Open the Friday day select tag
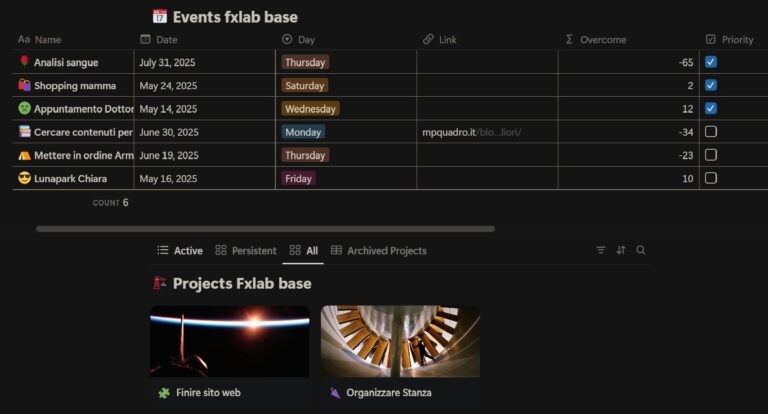The width and height of the screenshot is (768, 414). tap(299, 178)
